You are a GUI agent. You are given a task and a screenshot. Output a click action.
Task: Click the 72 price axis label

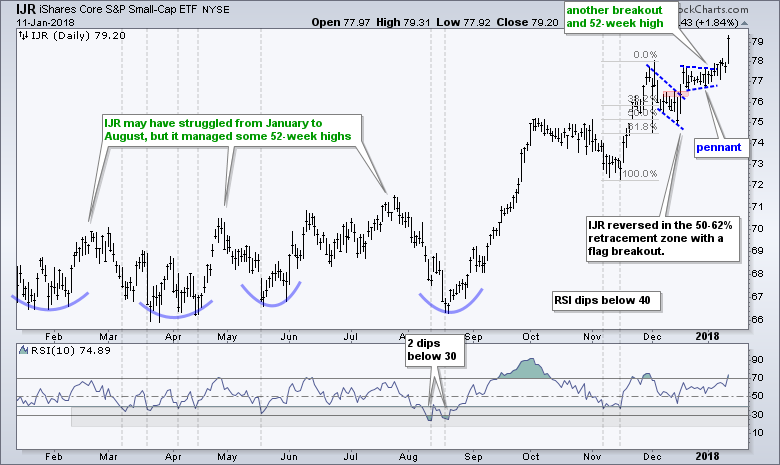tap(757, 185)
